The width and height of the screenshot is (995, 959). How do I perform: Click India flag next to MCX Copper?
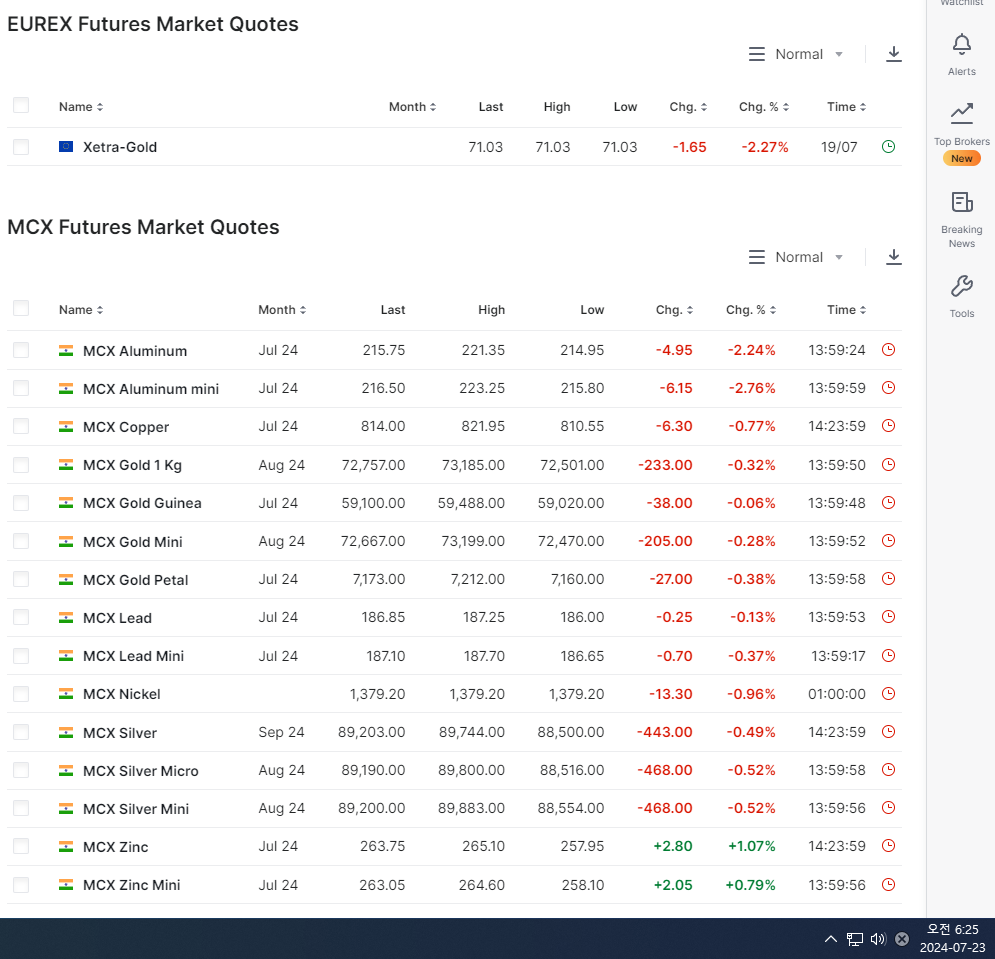tap(66, 427)
